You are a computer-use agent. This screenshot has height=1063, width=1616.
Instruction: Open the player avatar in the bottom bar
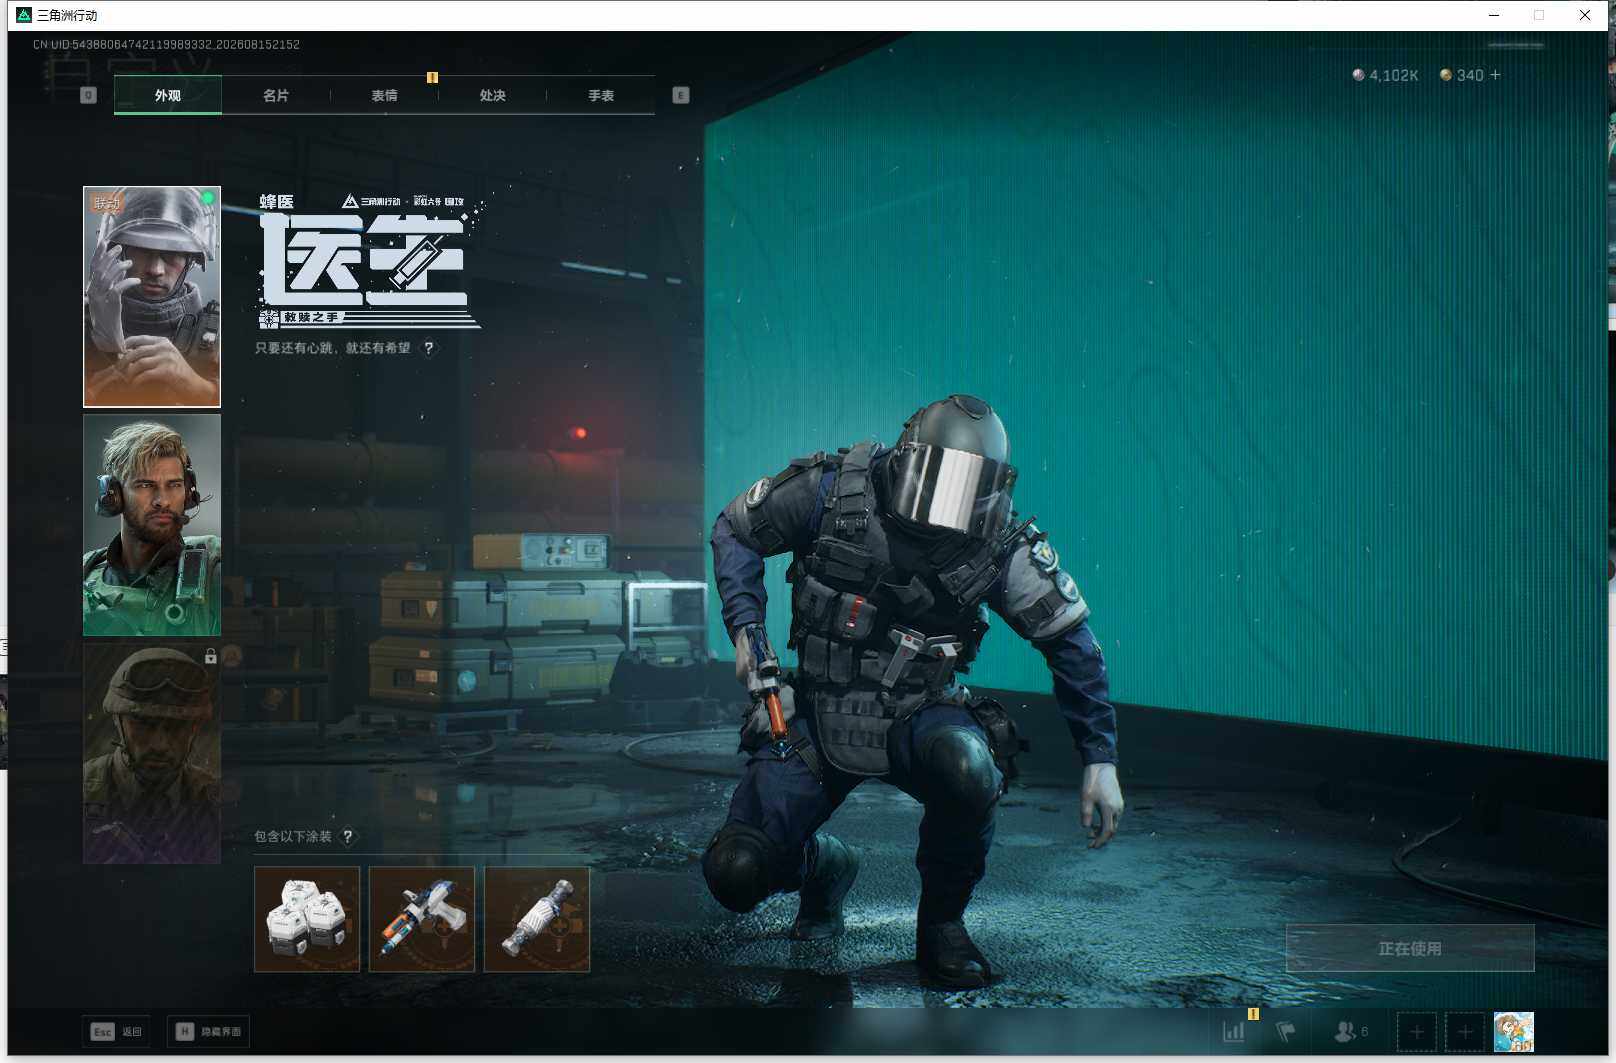pyautogui.click(x=1514, y=1032)
